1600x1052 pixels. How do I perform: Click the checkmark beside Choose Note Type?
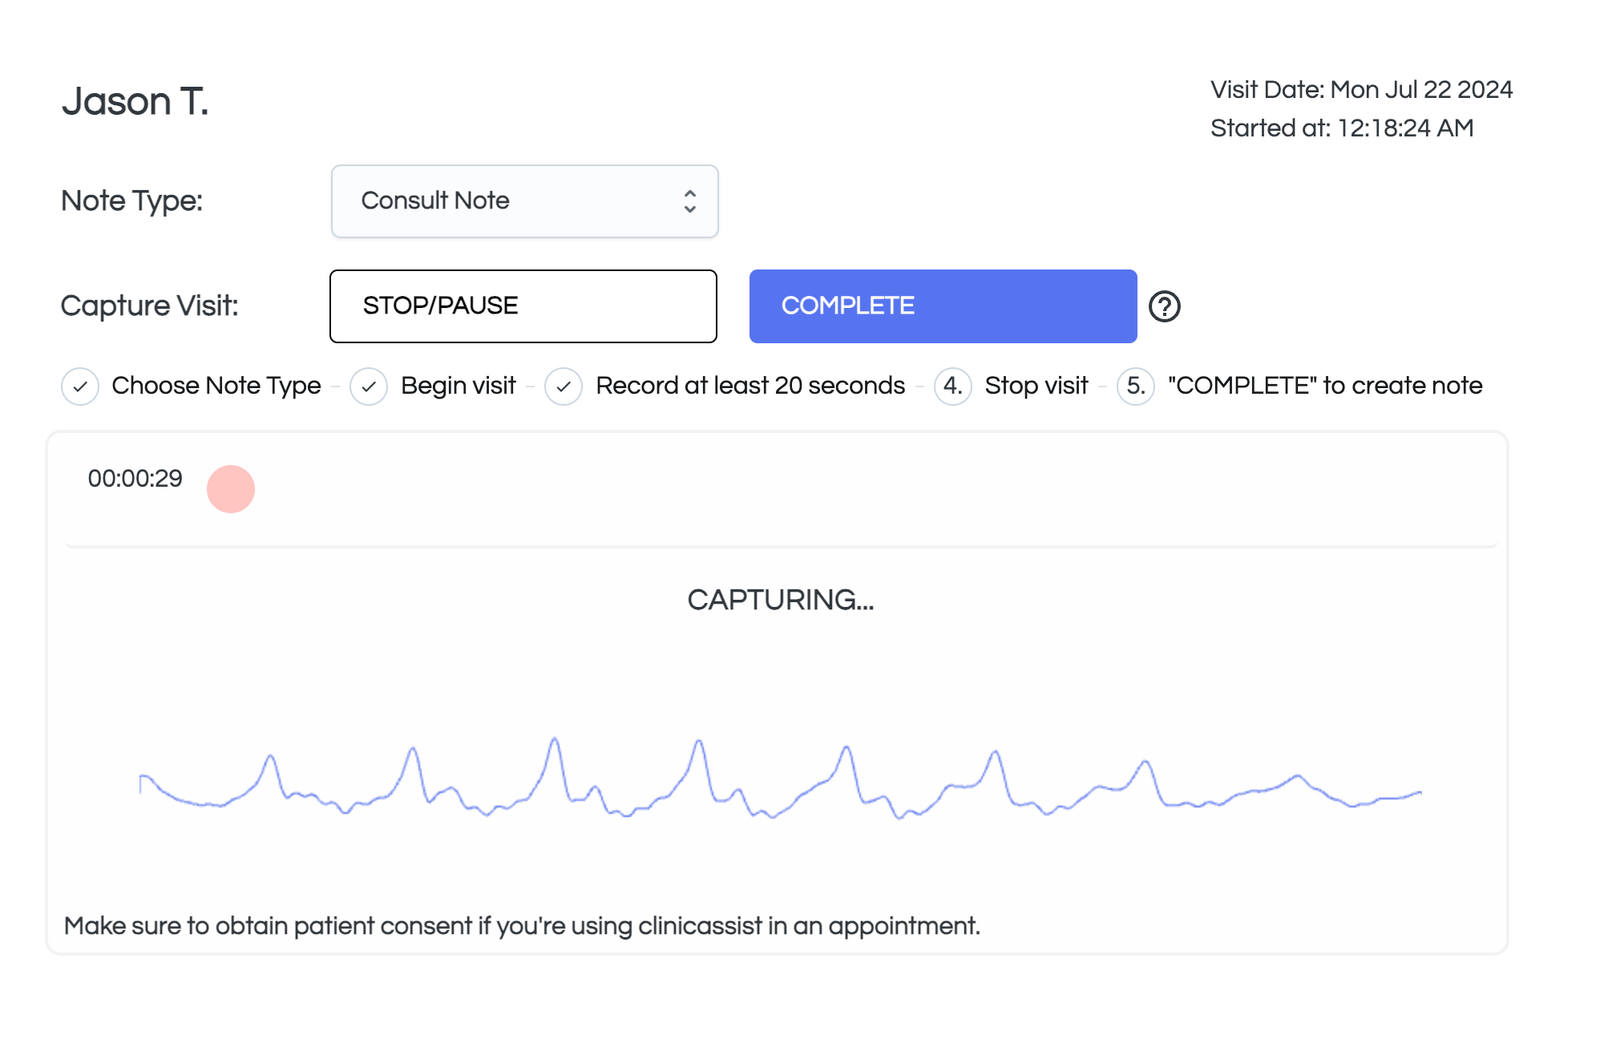tap(80, 386)
